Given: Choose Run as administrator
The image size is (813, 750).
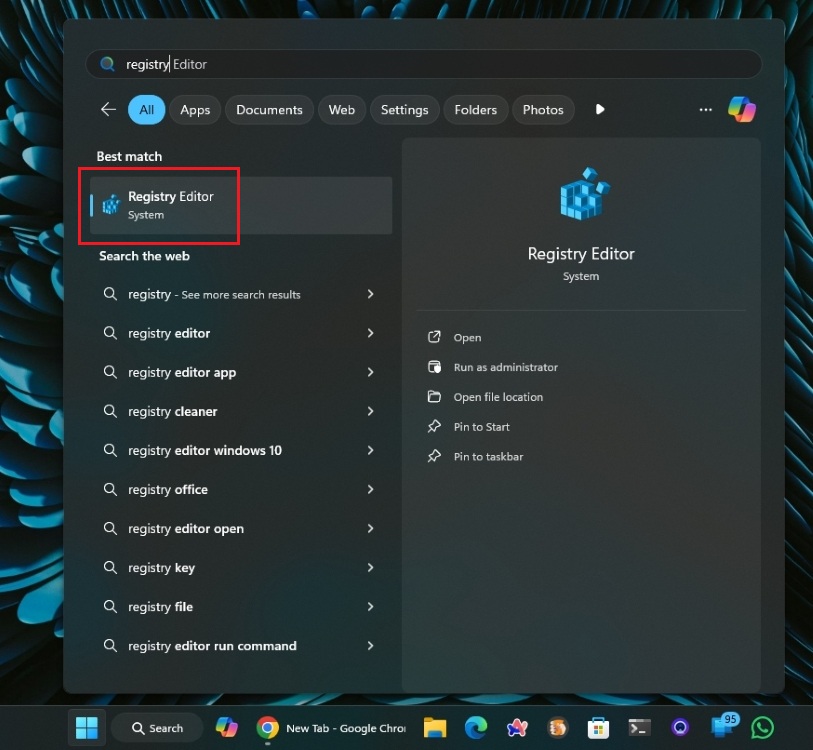Looking at the screenshot, I should tap(506, 367).
